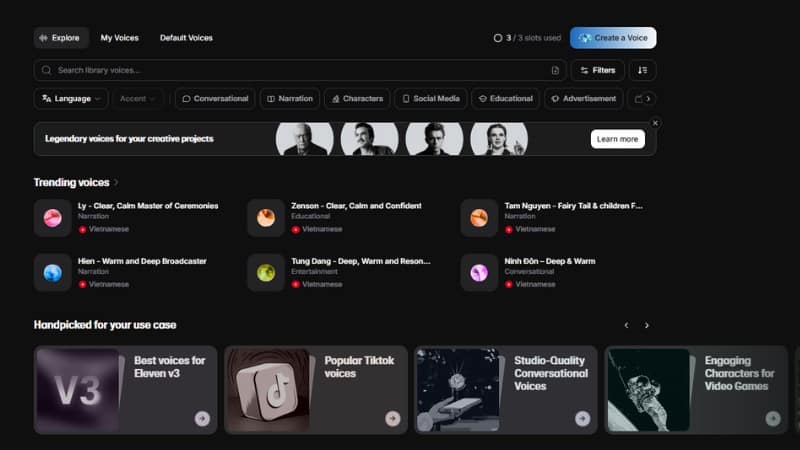Viewport: 800px width, 450px height.
Task: Click the Ninh Đôn voice avatar
Action: click(x=479, y=272)
